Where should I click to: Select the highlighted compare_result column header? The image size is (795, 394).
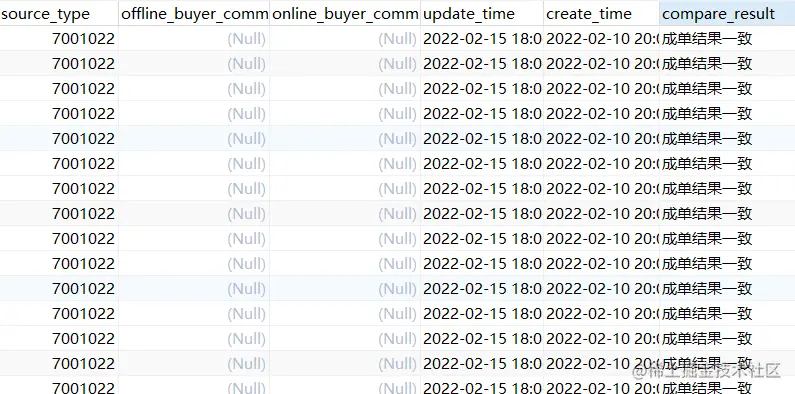727,14
